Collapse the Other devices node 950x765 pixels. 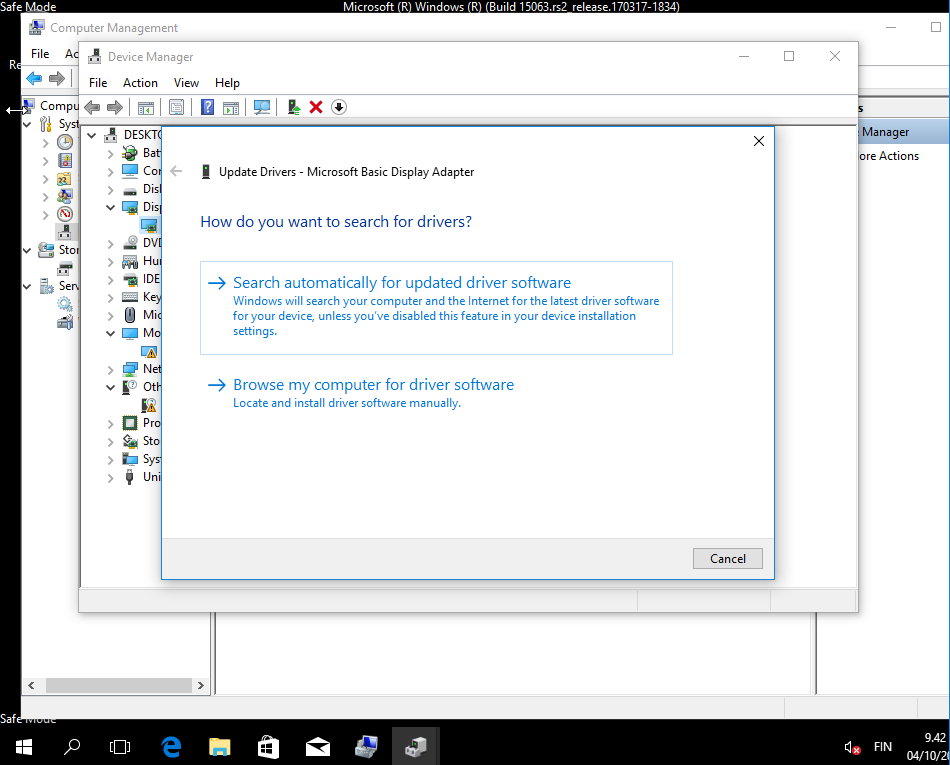pyautogui.click(x=110, y=387)
